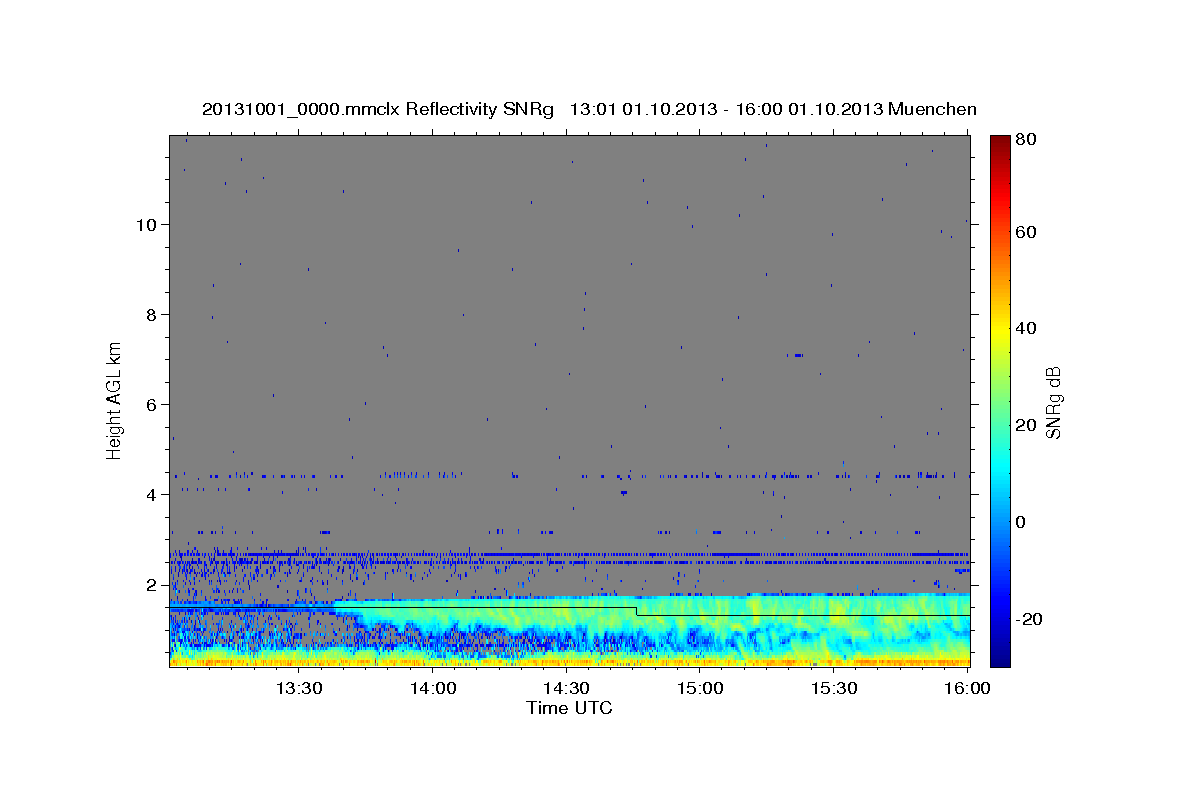Click the height tick label 8
Viewport: 1200px width, 800px height.
click(x=153, y=314)
